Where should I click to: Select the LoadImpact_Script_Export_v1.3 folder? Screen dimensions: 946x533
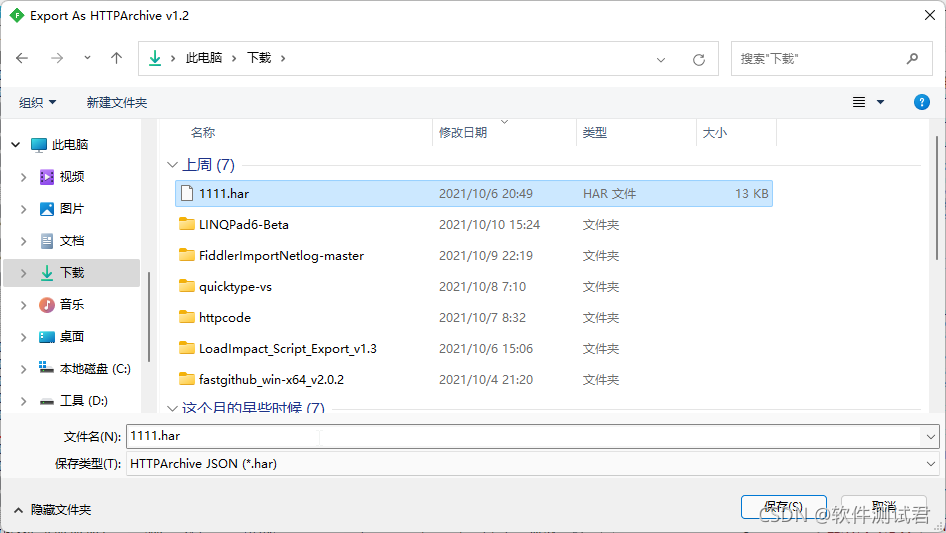(288, 349)
